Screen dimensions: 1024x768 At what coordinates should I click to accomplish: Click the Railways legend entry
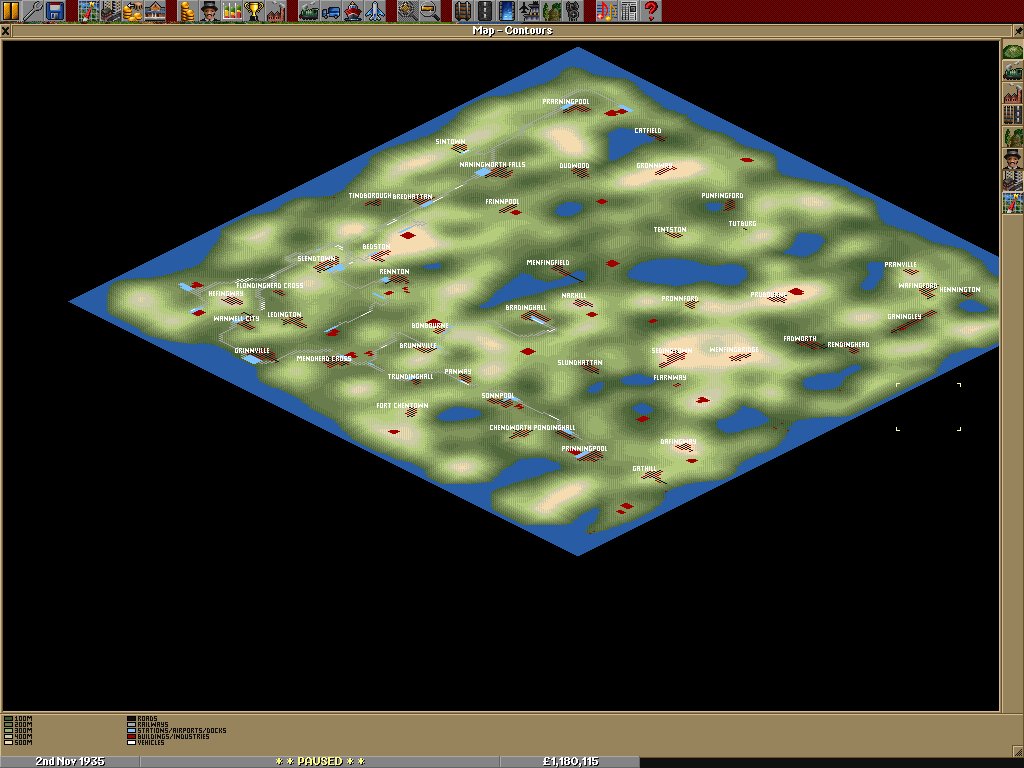click(148, 725)
